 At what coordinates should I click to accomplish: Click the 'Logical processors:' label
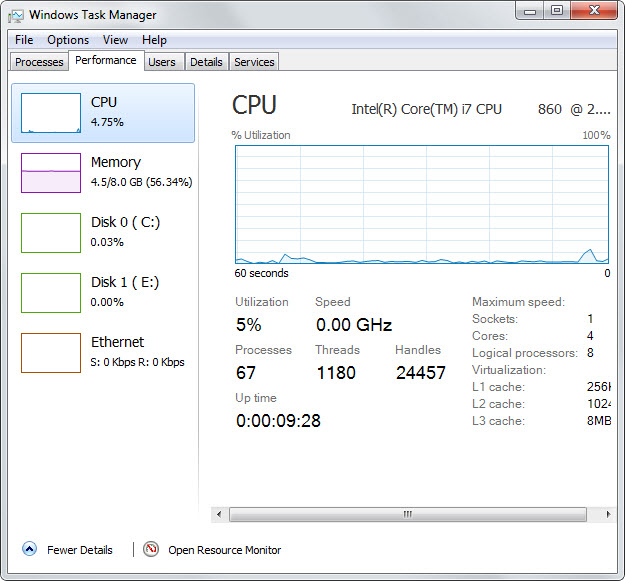pos(525,353)
